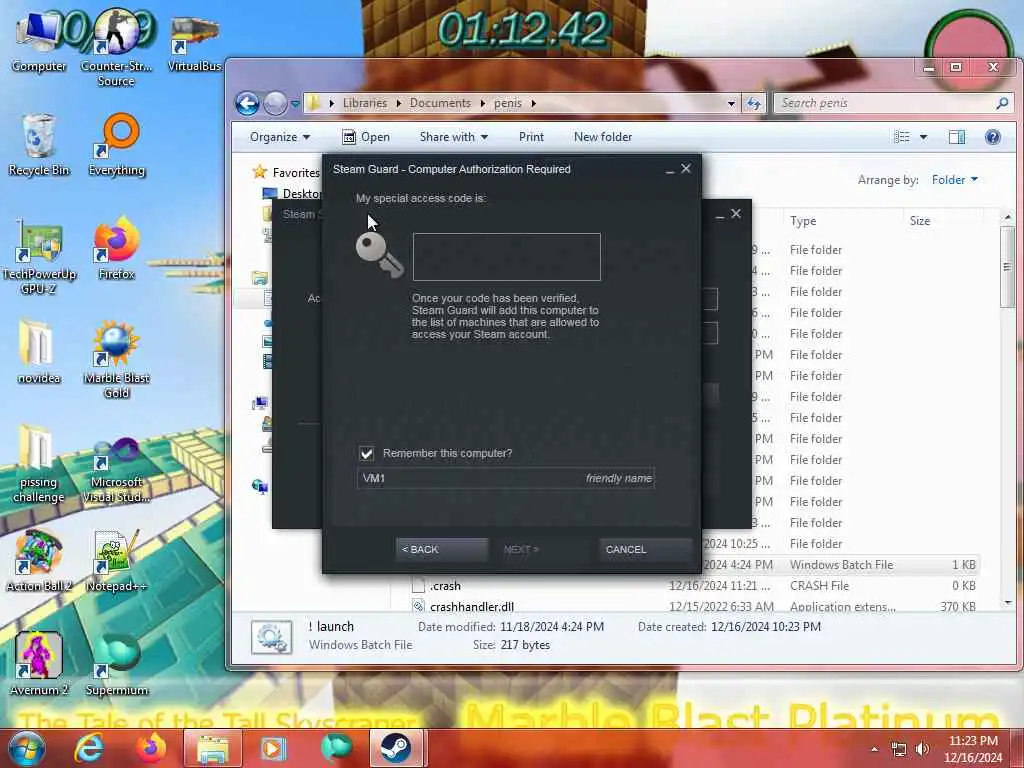The height and width of the screenshot is (768, 1024).
Task: Open the change view options arrow
Action: click(923, 137)
